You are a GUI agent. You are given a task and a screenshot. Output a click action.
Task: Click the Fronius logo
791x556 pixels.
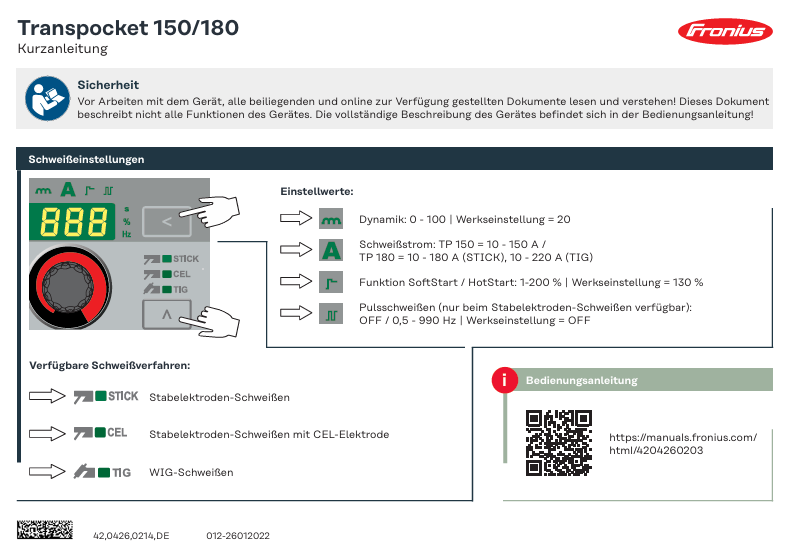click(726, 32)
